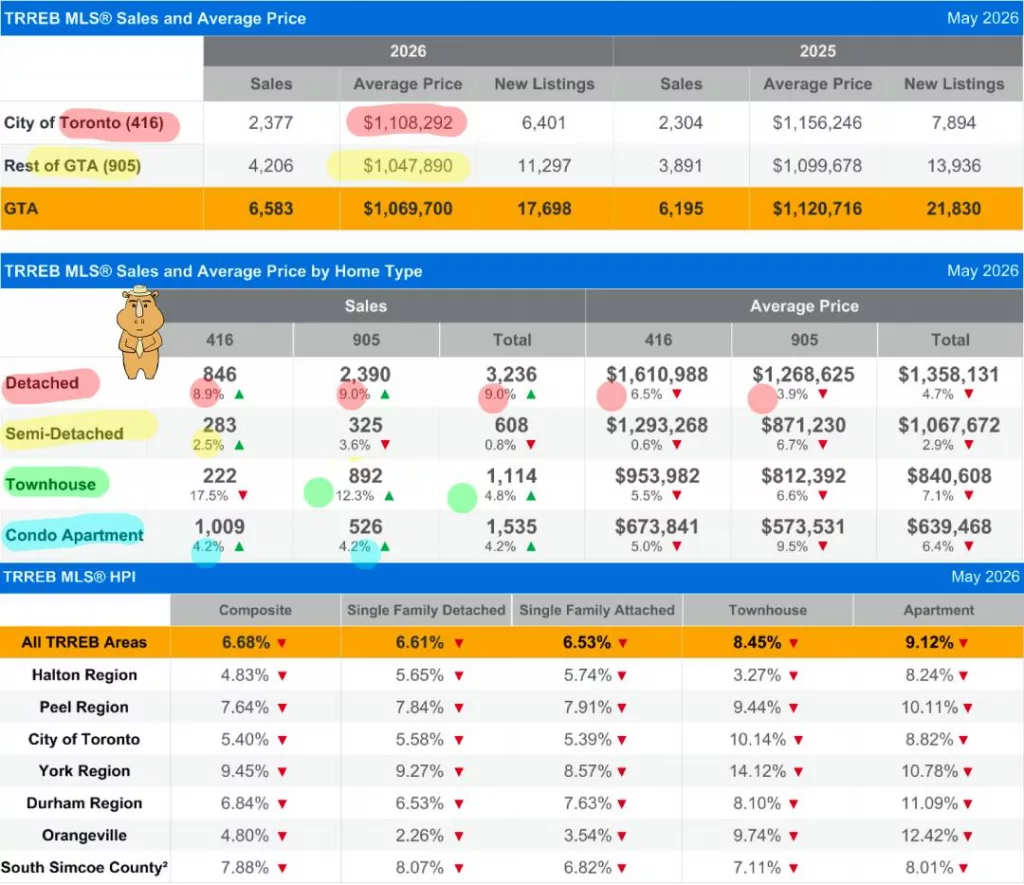Click the 3,236 total detached sales

click(511, 374)
